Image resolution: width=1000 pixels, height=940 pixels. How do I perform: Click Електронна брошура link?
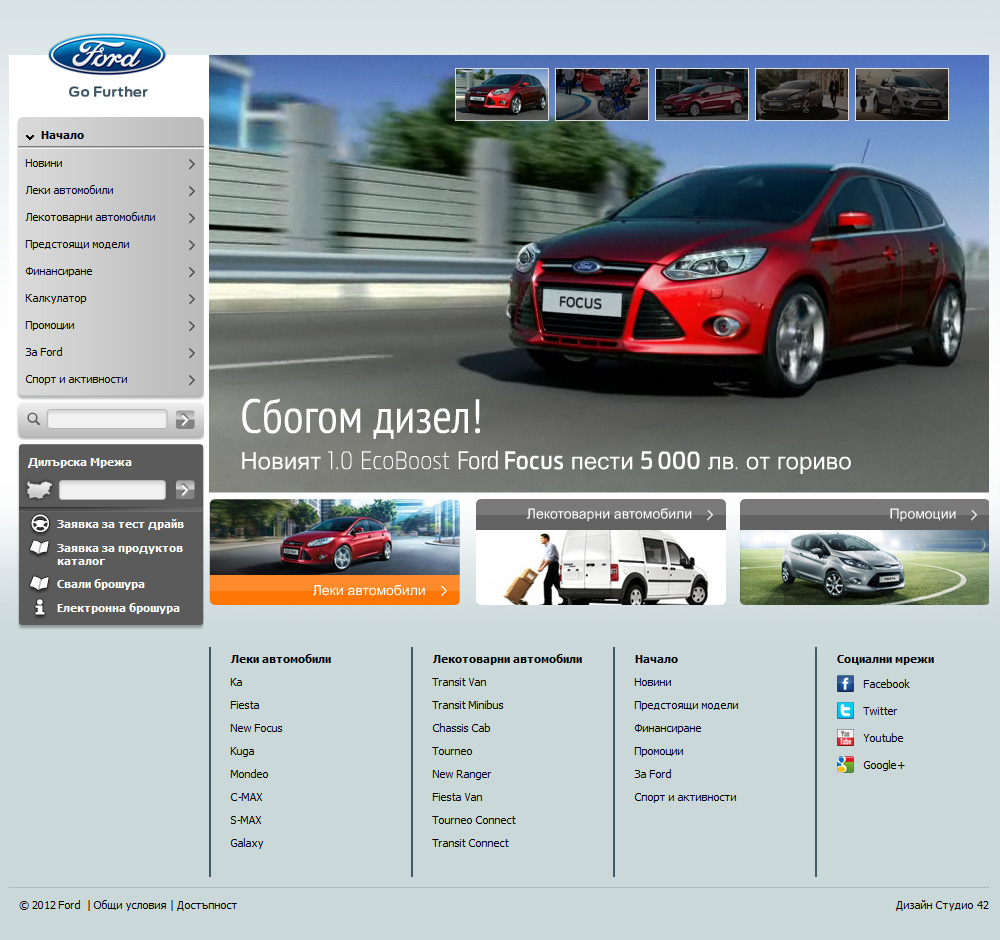point(118,608)
